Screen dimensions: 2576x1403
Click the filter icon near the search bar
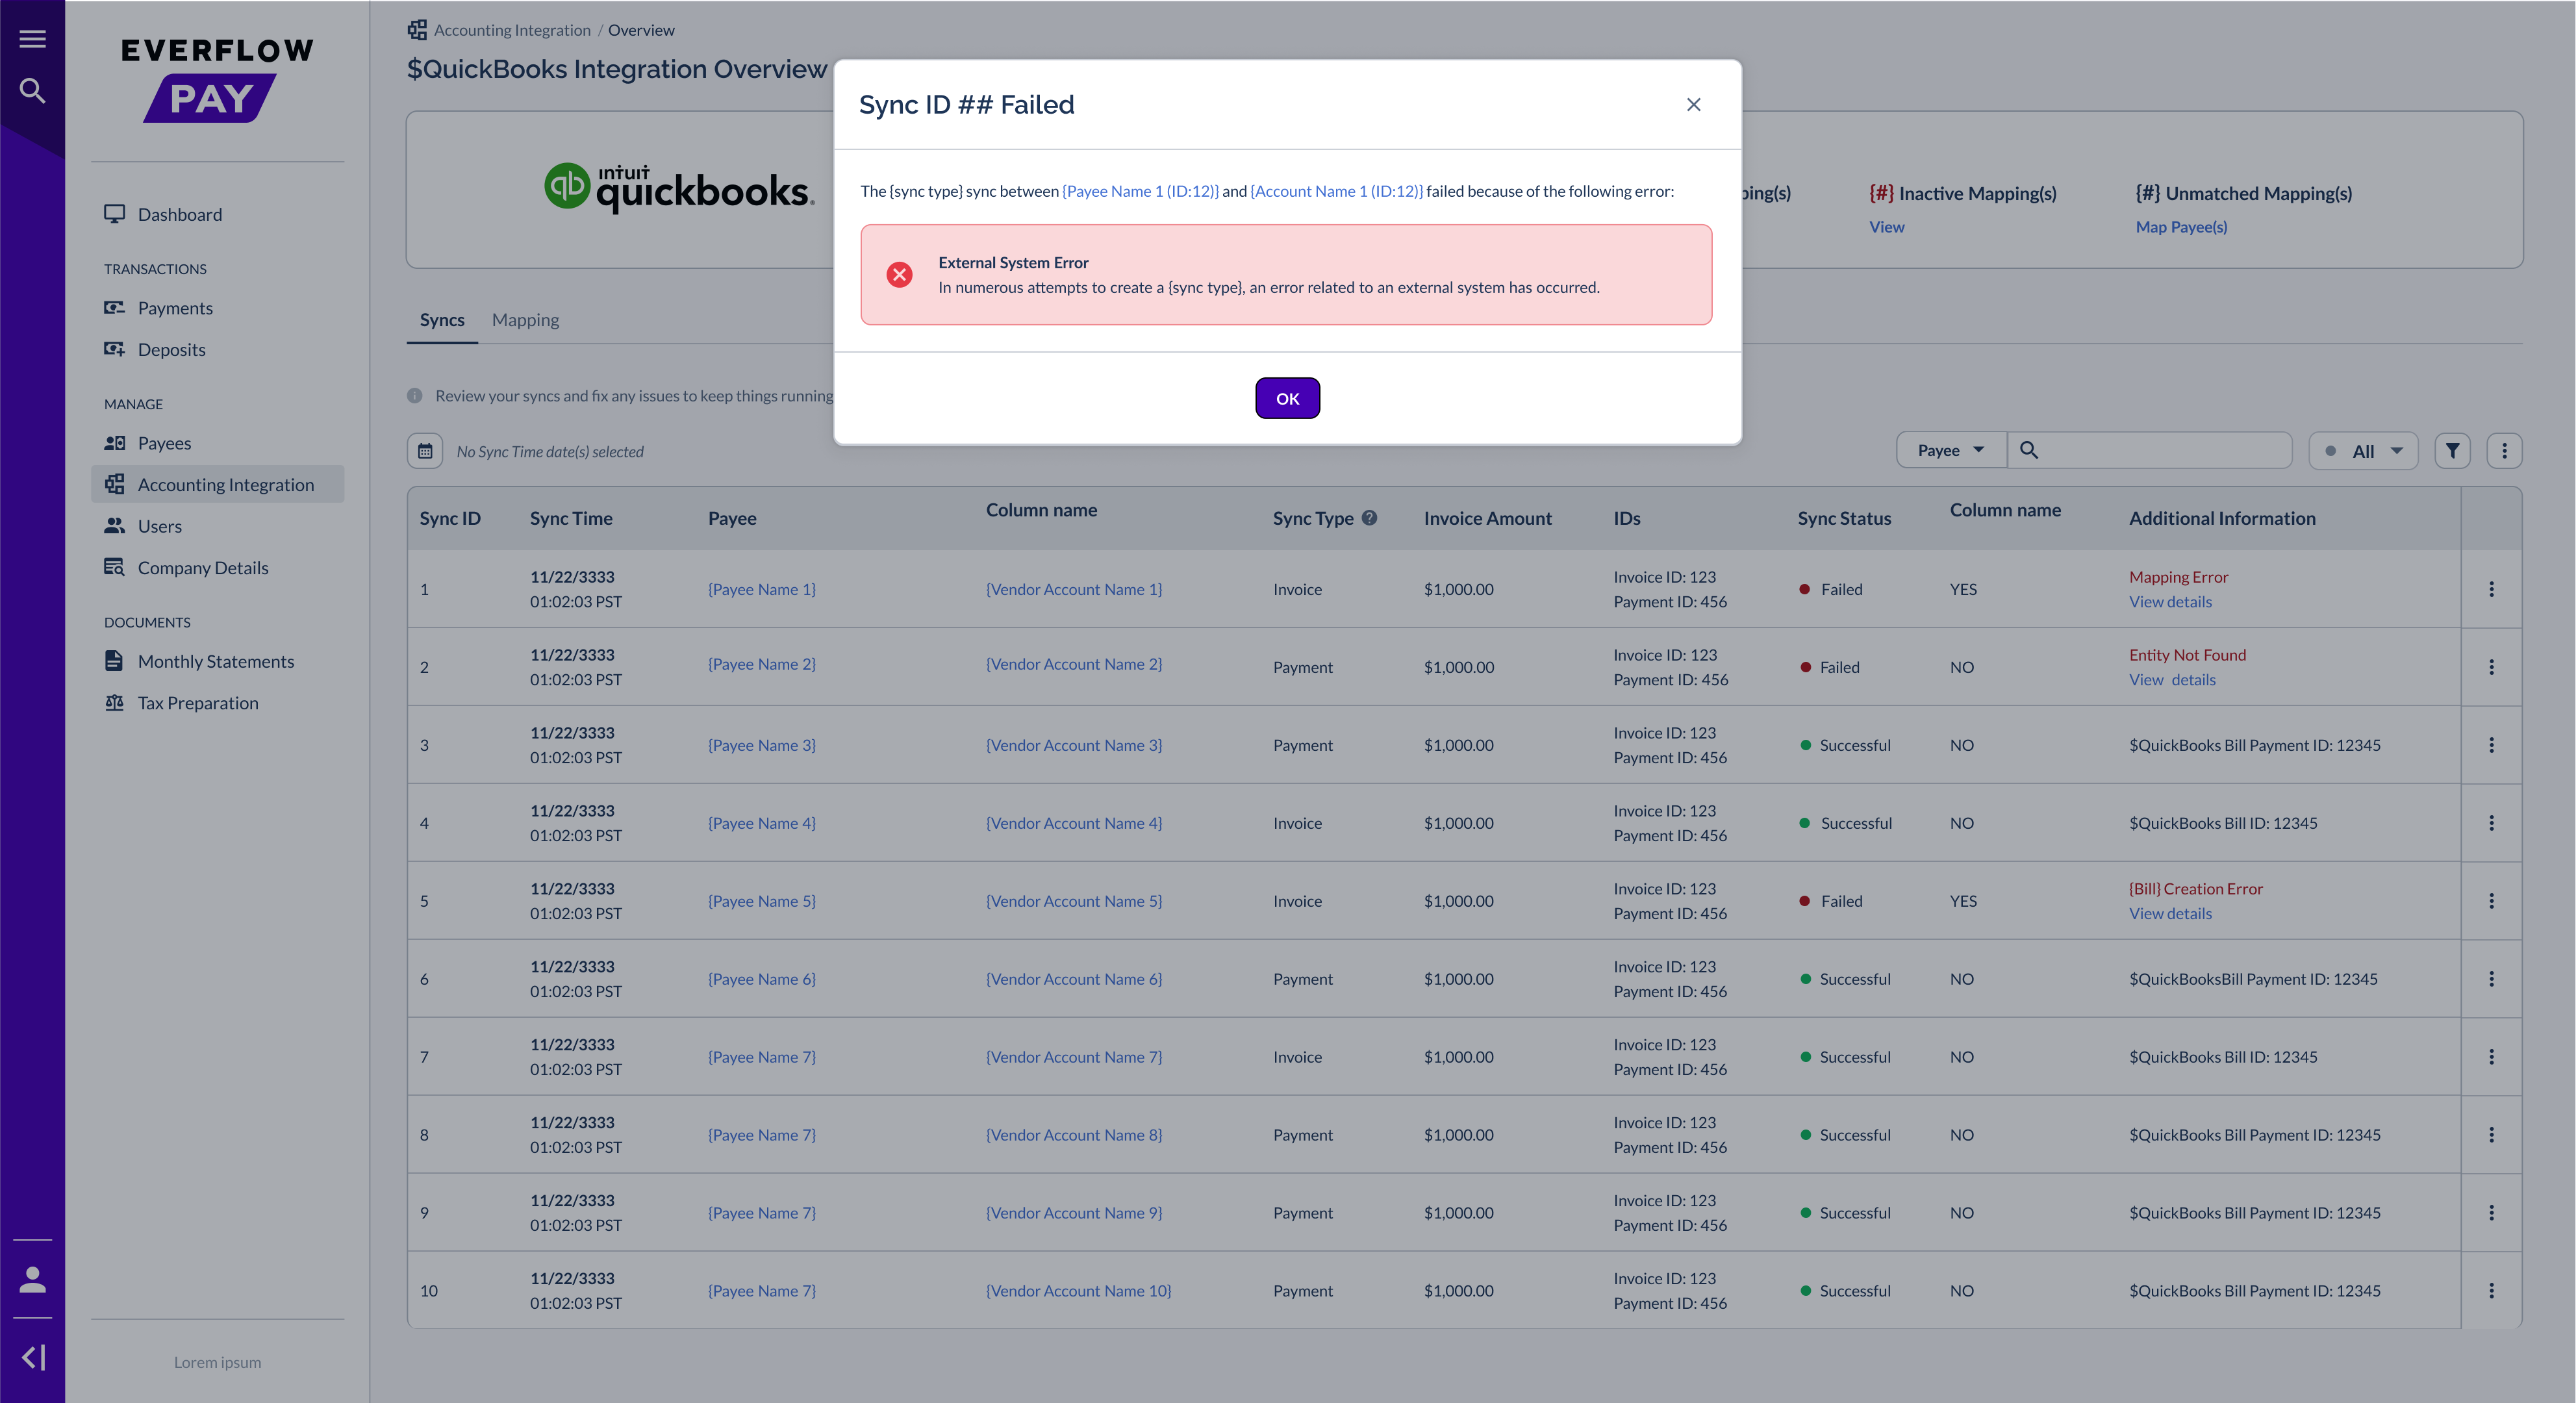[x=2452, y=450]
